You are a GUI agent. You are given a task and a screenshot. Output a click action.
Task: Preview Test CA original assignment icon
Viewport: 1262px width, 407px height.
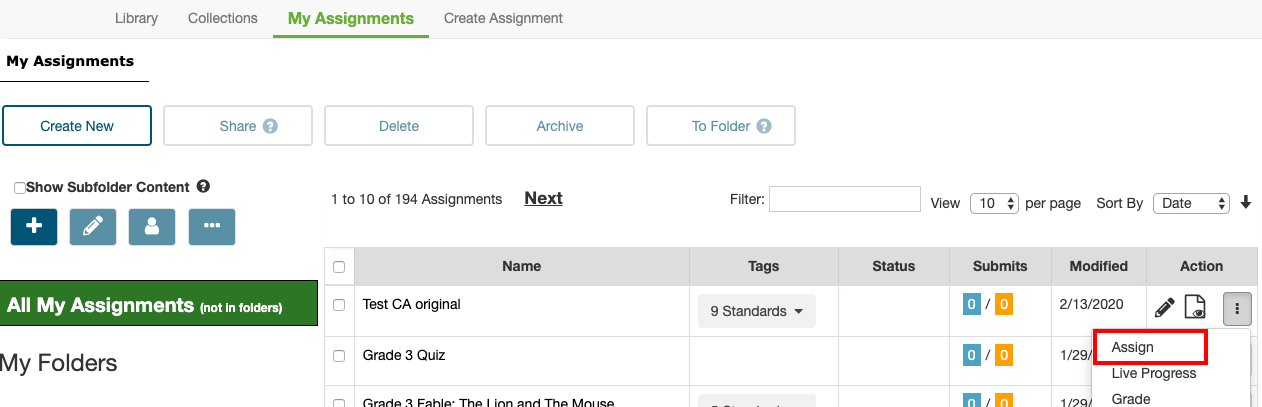1195,308
